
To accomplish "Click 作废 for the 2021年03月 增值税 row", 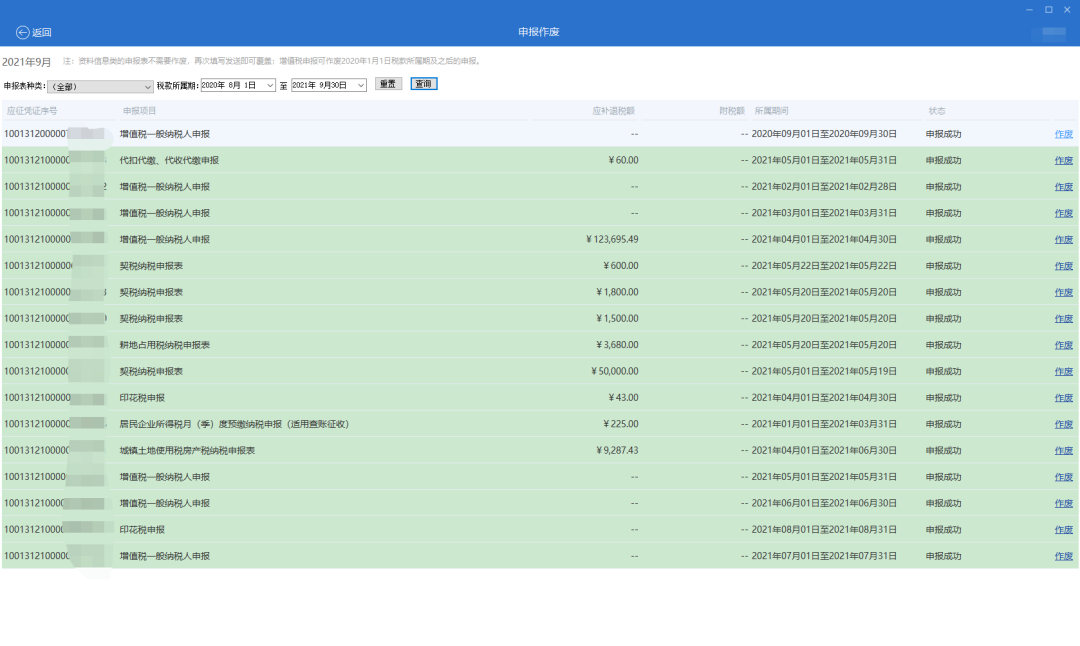I will coord(1063,213).
